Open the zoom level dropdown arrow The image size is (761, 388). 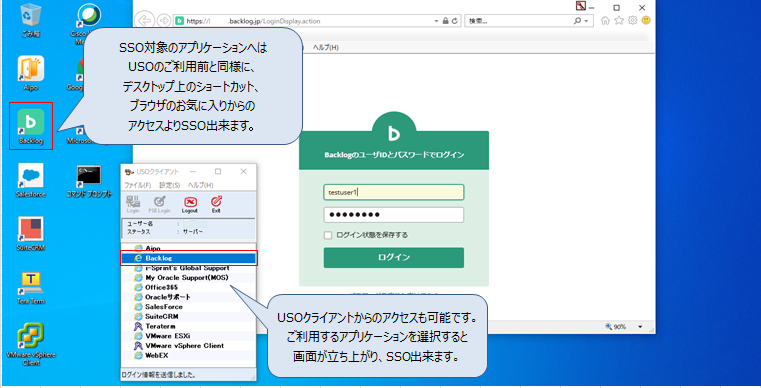(x=640, y=327)
